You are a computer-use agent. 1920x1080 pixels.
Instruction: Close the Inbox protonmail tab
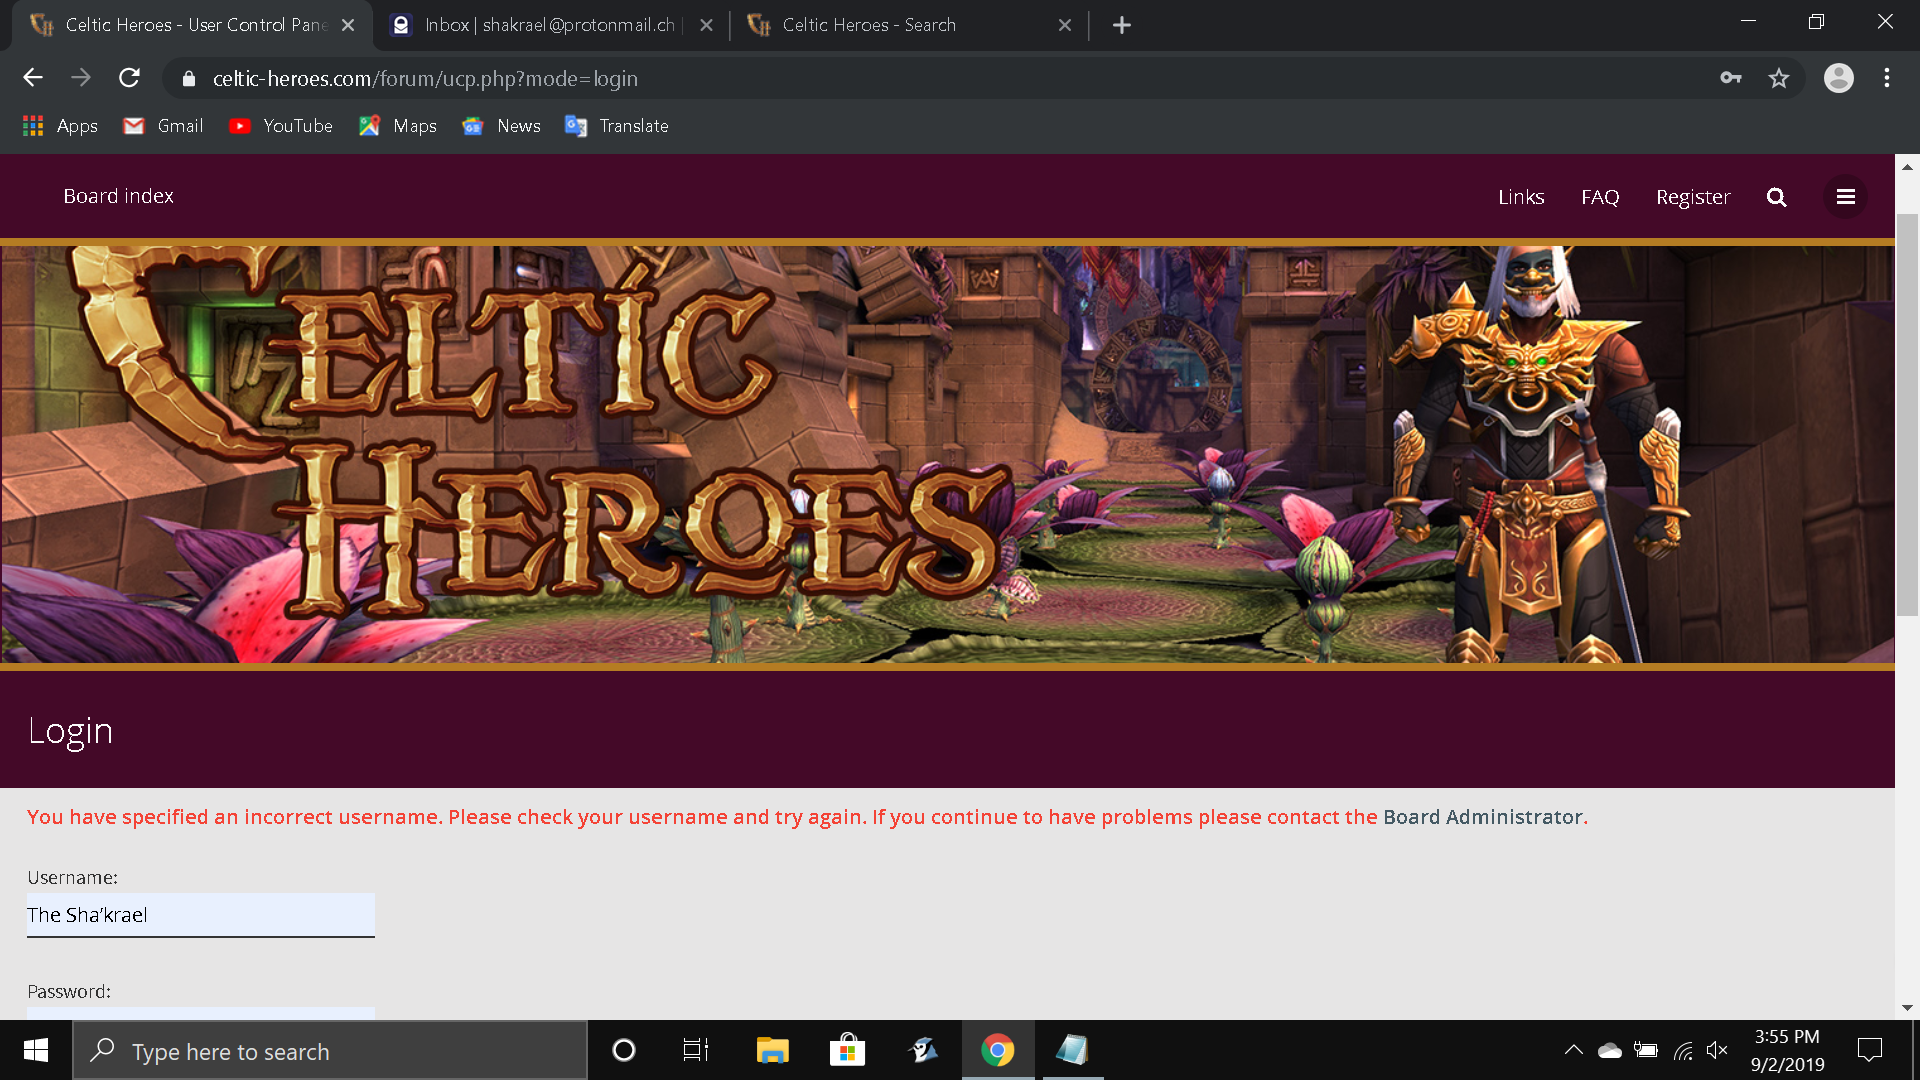pyautogui.click(x=707, y=25)
